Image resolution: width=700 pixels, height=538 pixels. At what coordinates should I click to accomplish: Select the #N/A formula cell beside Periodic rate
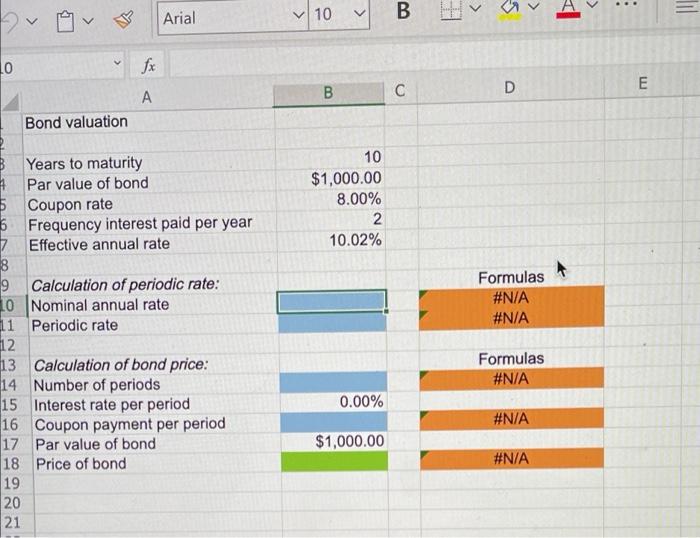coord(512,319)
